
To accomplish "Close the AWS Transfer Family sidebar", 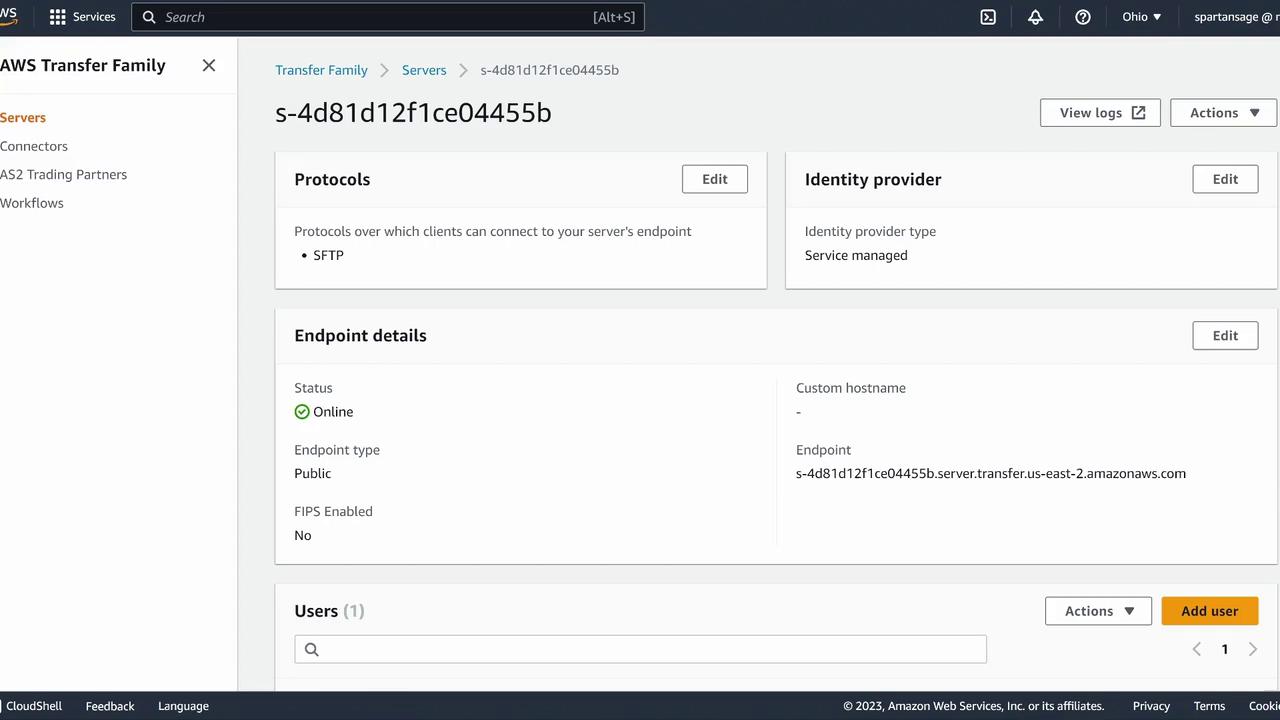I will click(208, 65).
